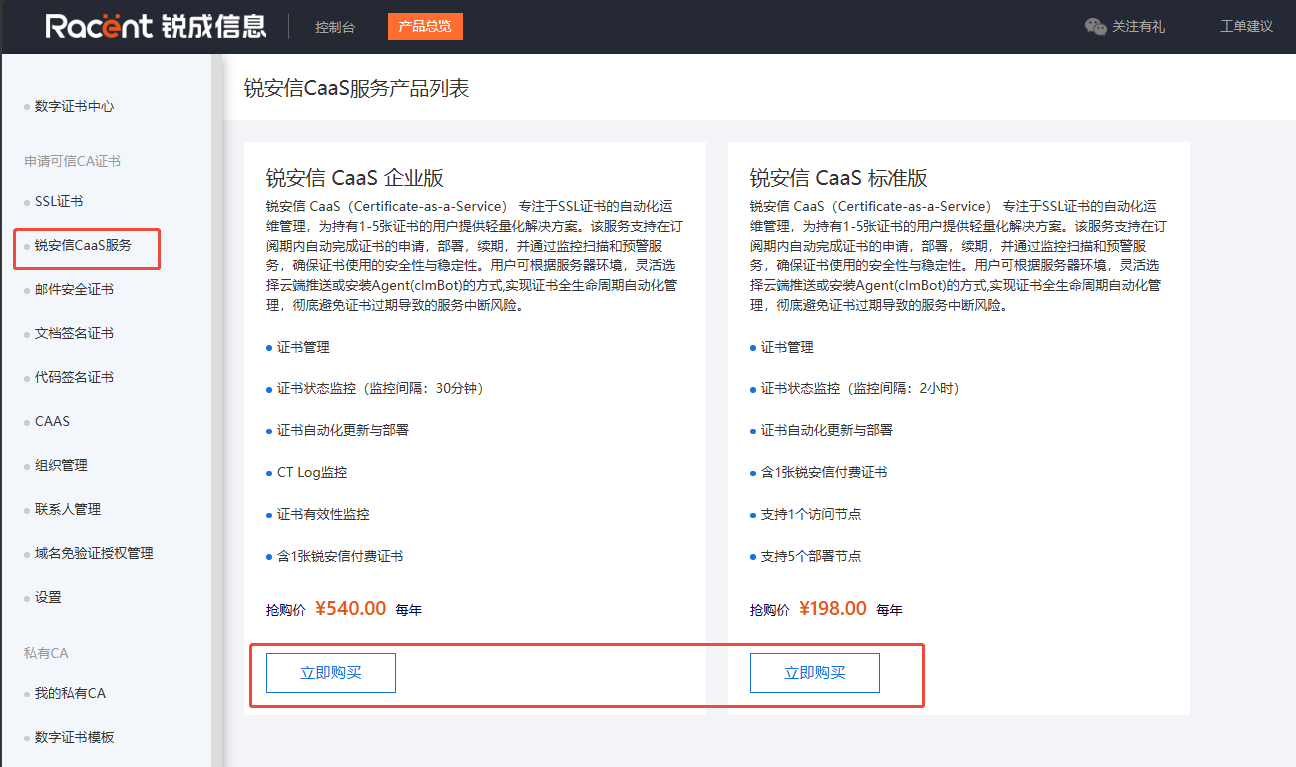Click 立即购买 for CaaS 标准版
Image resolution: width=1296 pixels, height=767 pixels.
815,673
